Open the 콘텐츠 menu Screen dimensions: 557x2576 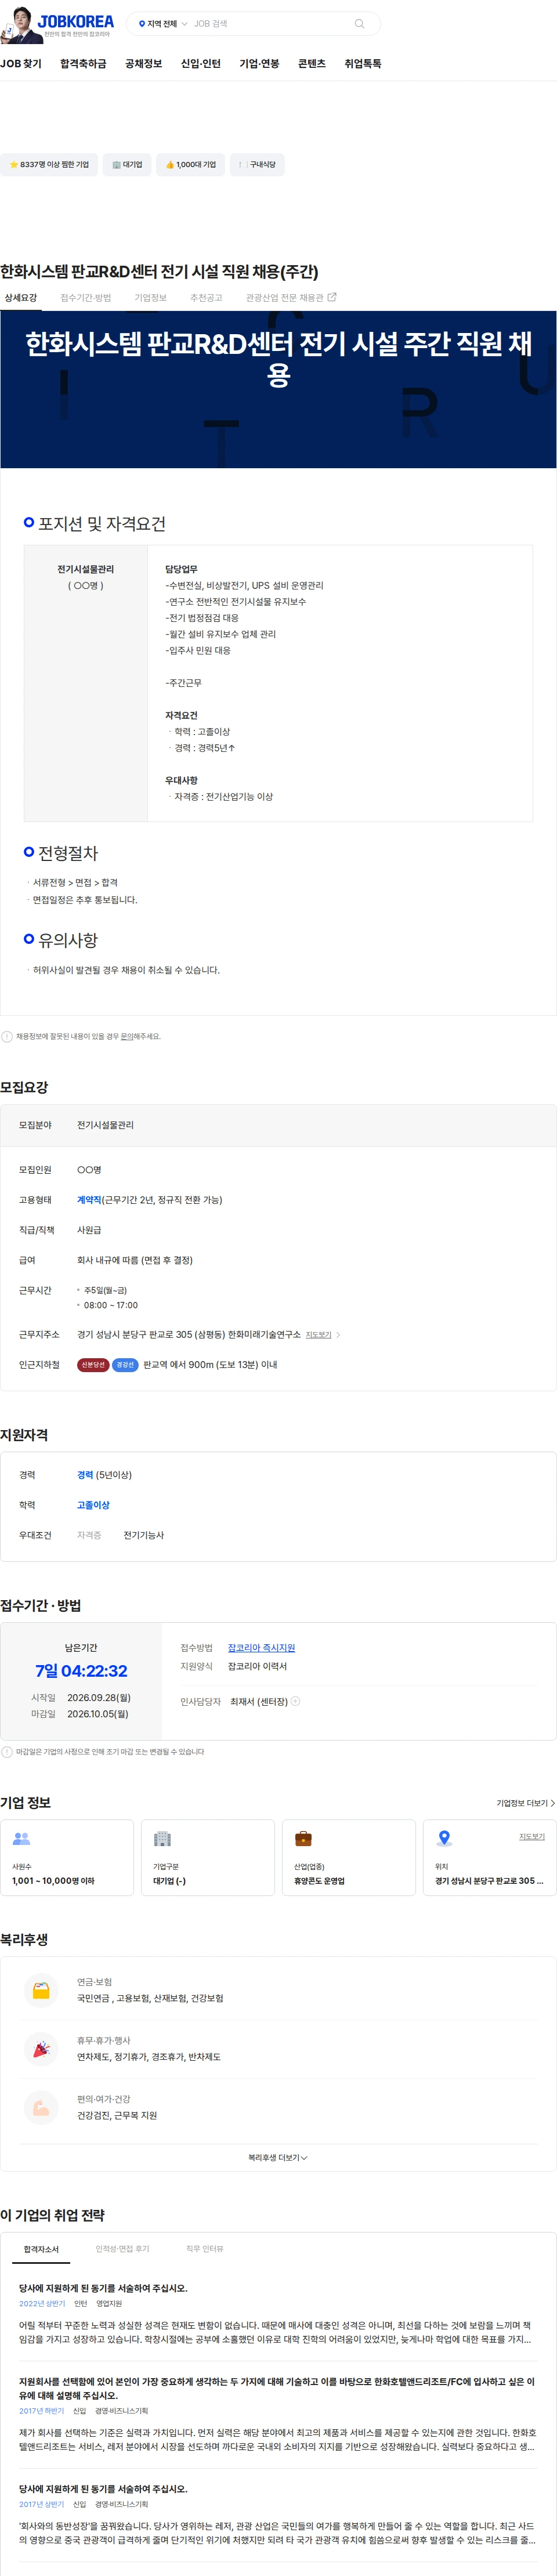click(x=312, y=63)
